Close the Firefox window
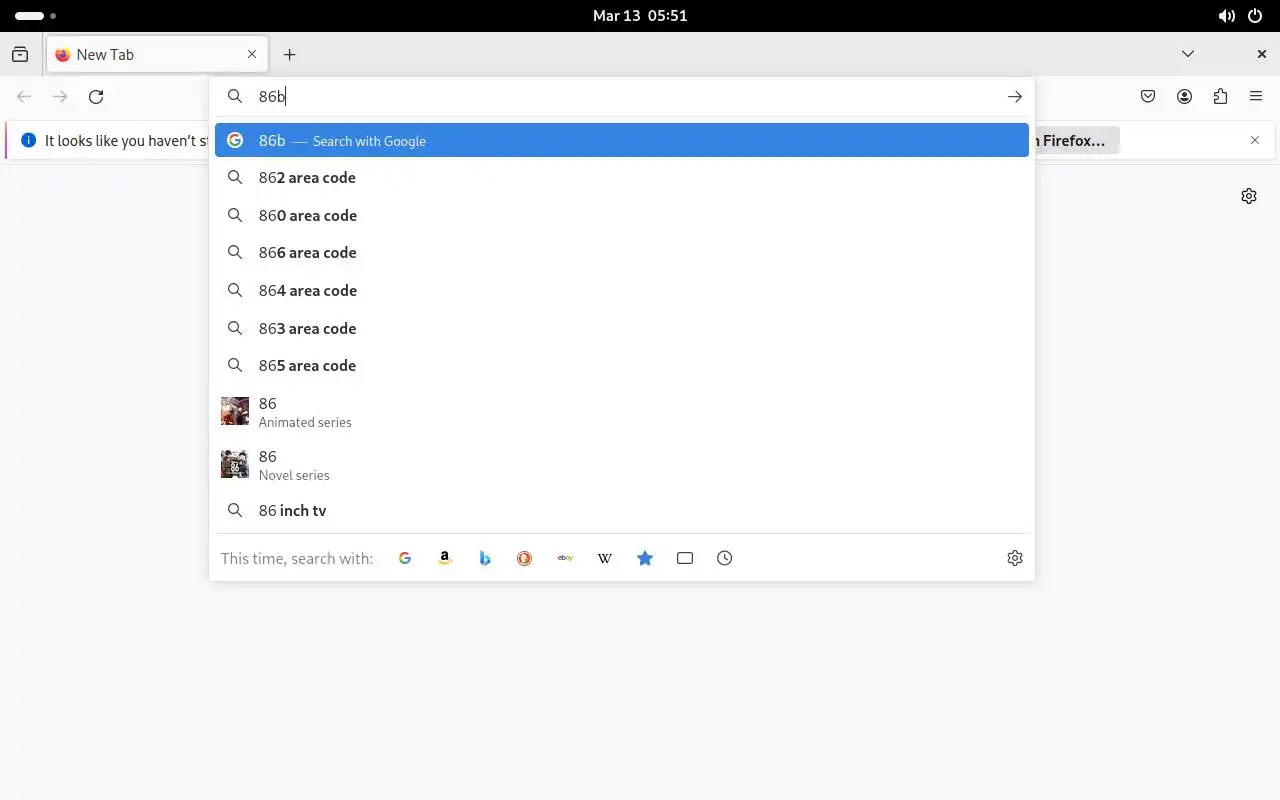 pos(1262,55)
